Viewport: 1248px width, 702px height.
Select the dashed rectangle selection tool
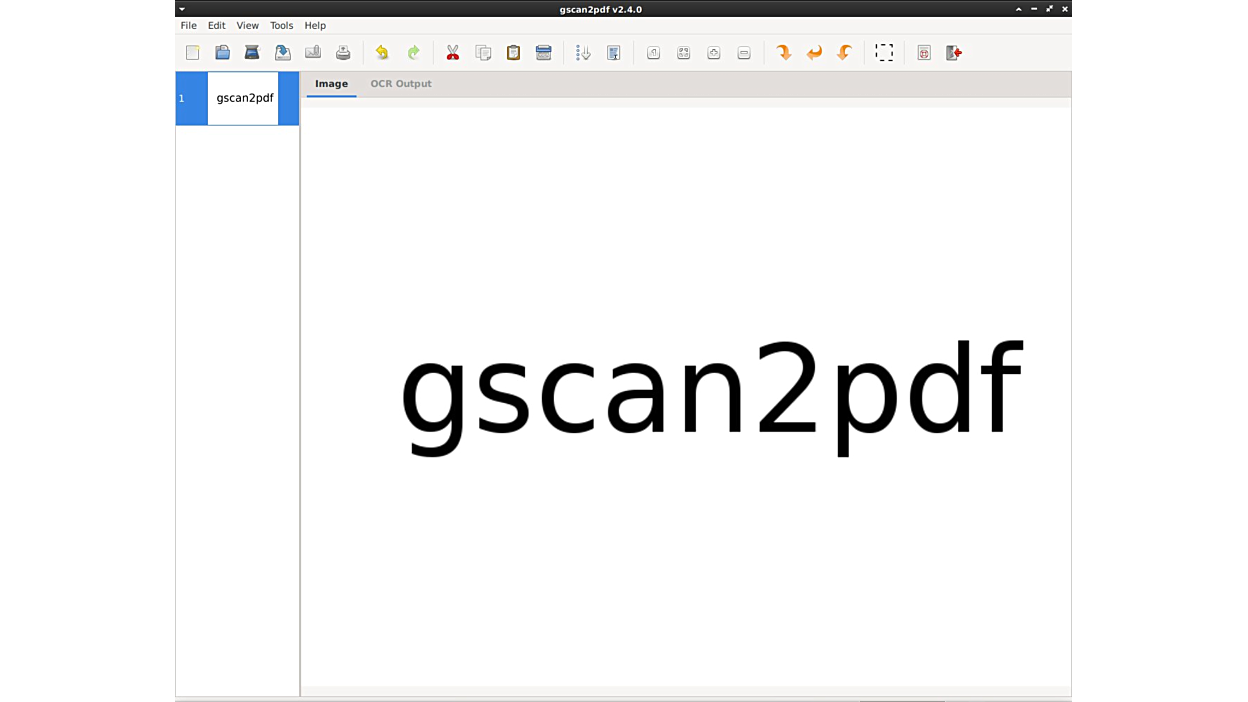pyautogui.click(x=884, y=53)
